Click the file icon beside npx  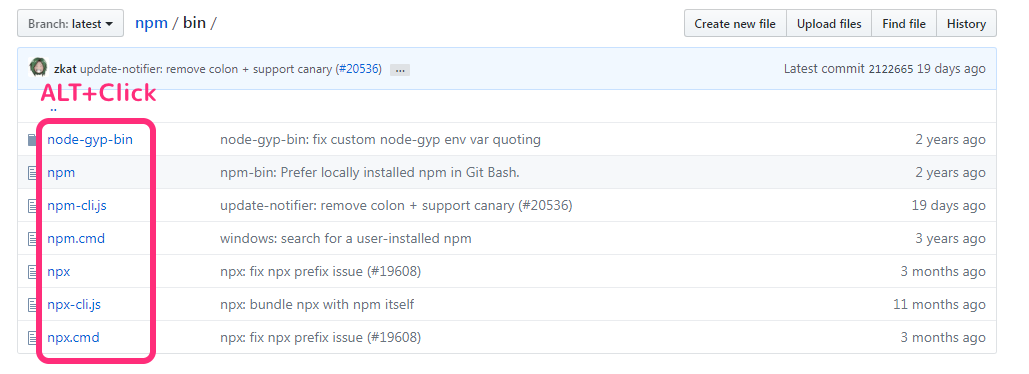point(33,272)
